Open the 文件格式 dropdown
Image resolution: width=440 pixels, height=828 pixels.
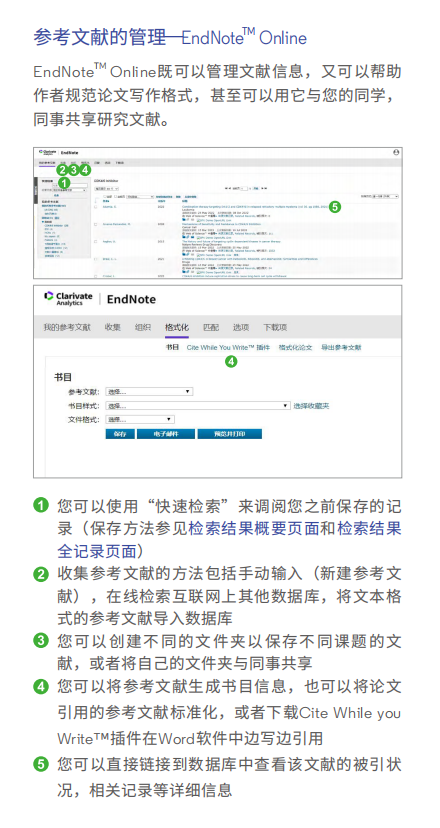click(x=140, y=419)
